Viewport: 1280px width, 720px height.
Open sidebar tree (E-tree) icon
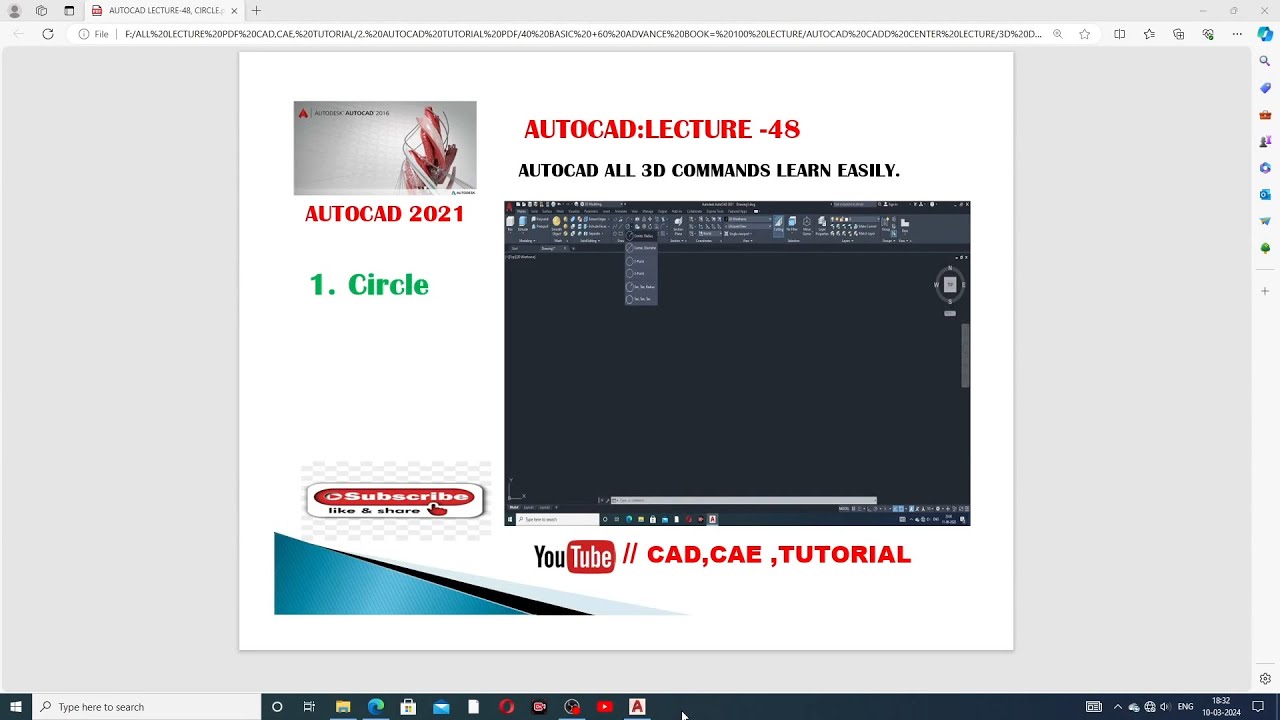point(1265,248)
